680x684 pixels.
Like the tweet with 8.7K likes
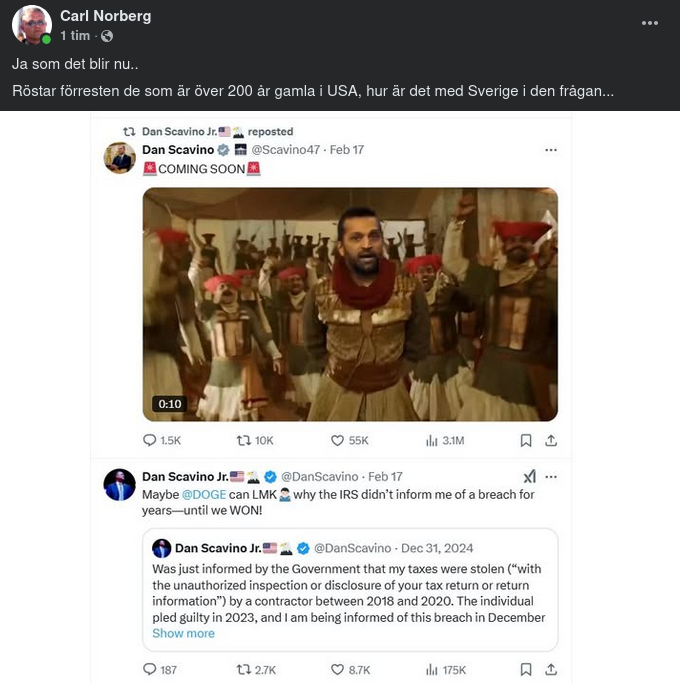click(338, 669)
